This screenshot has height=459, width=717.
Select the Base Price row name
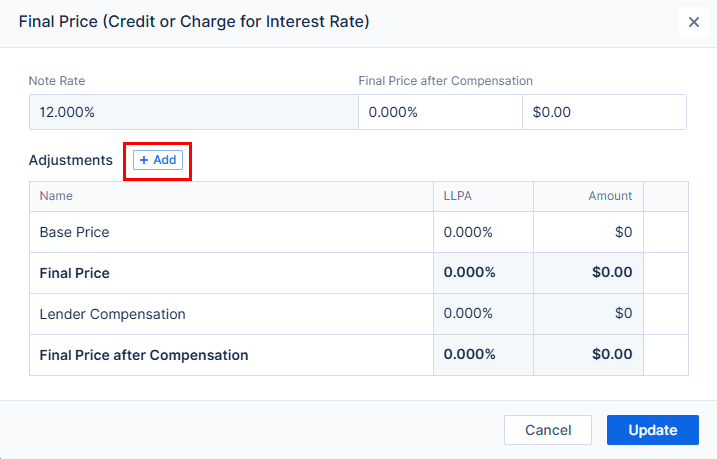pos(75,232)
